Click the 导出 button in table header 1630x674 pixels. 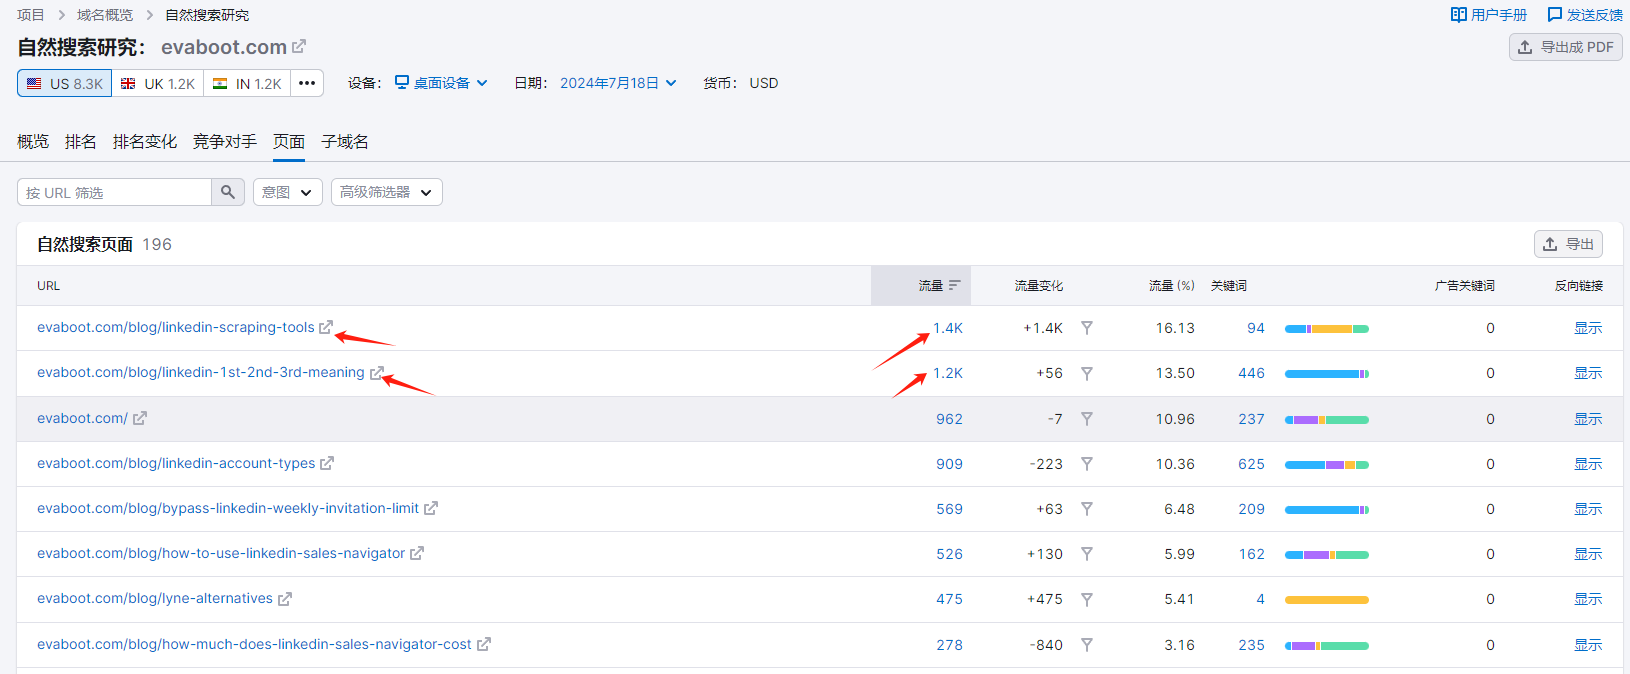tap(1569, 244)
